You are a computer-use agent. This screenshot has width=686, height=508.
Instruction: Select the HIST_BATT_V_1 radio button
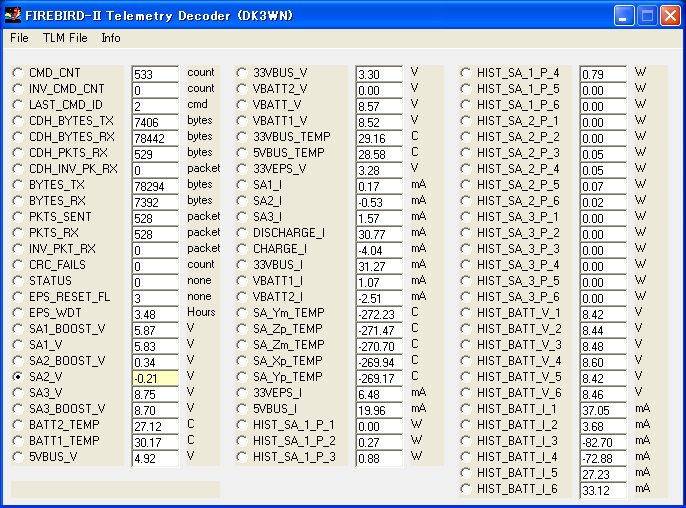(466, 313)
